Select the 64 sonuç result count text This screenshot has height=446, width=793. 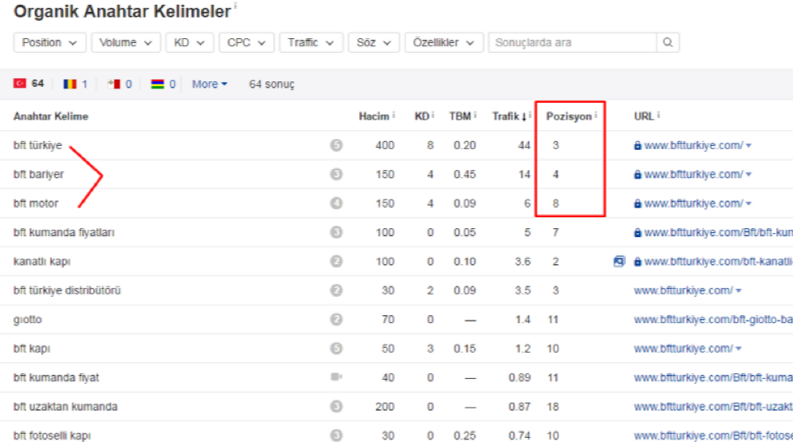pyautogui.click(x=272, y=84)
